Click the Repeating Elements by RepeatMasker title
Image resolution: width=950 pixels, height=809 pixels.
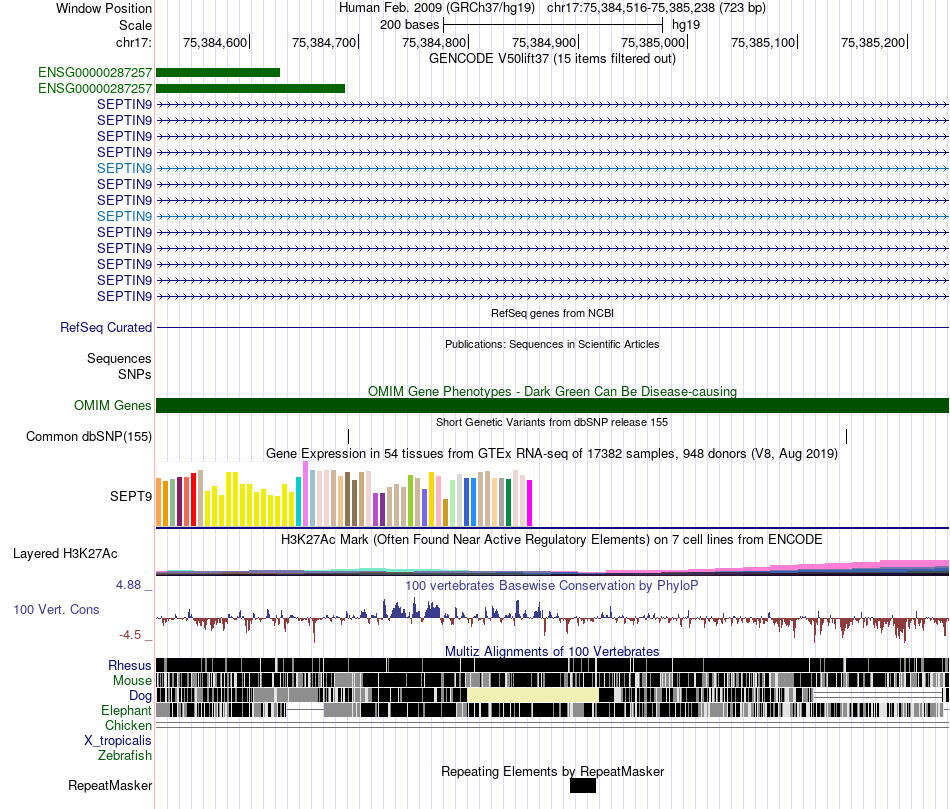pyautogui.click(x=553, y=771)
